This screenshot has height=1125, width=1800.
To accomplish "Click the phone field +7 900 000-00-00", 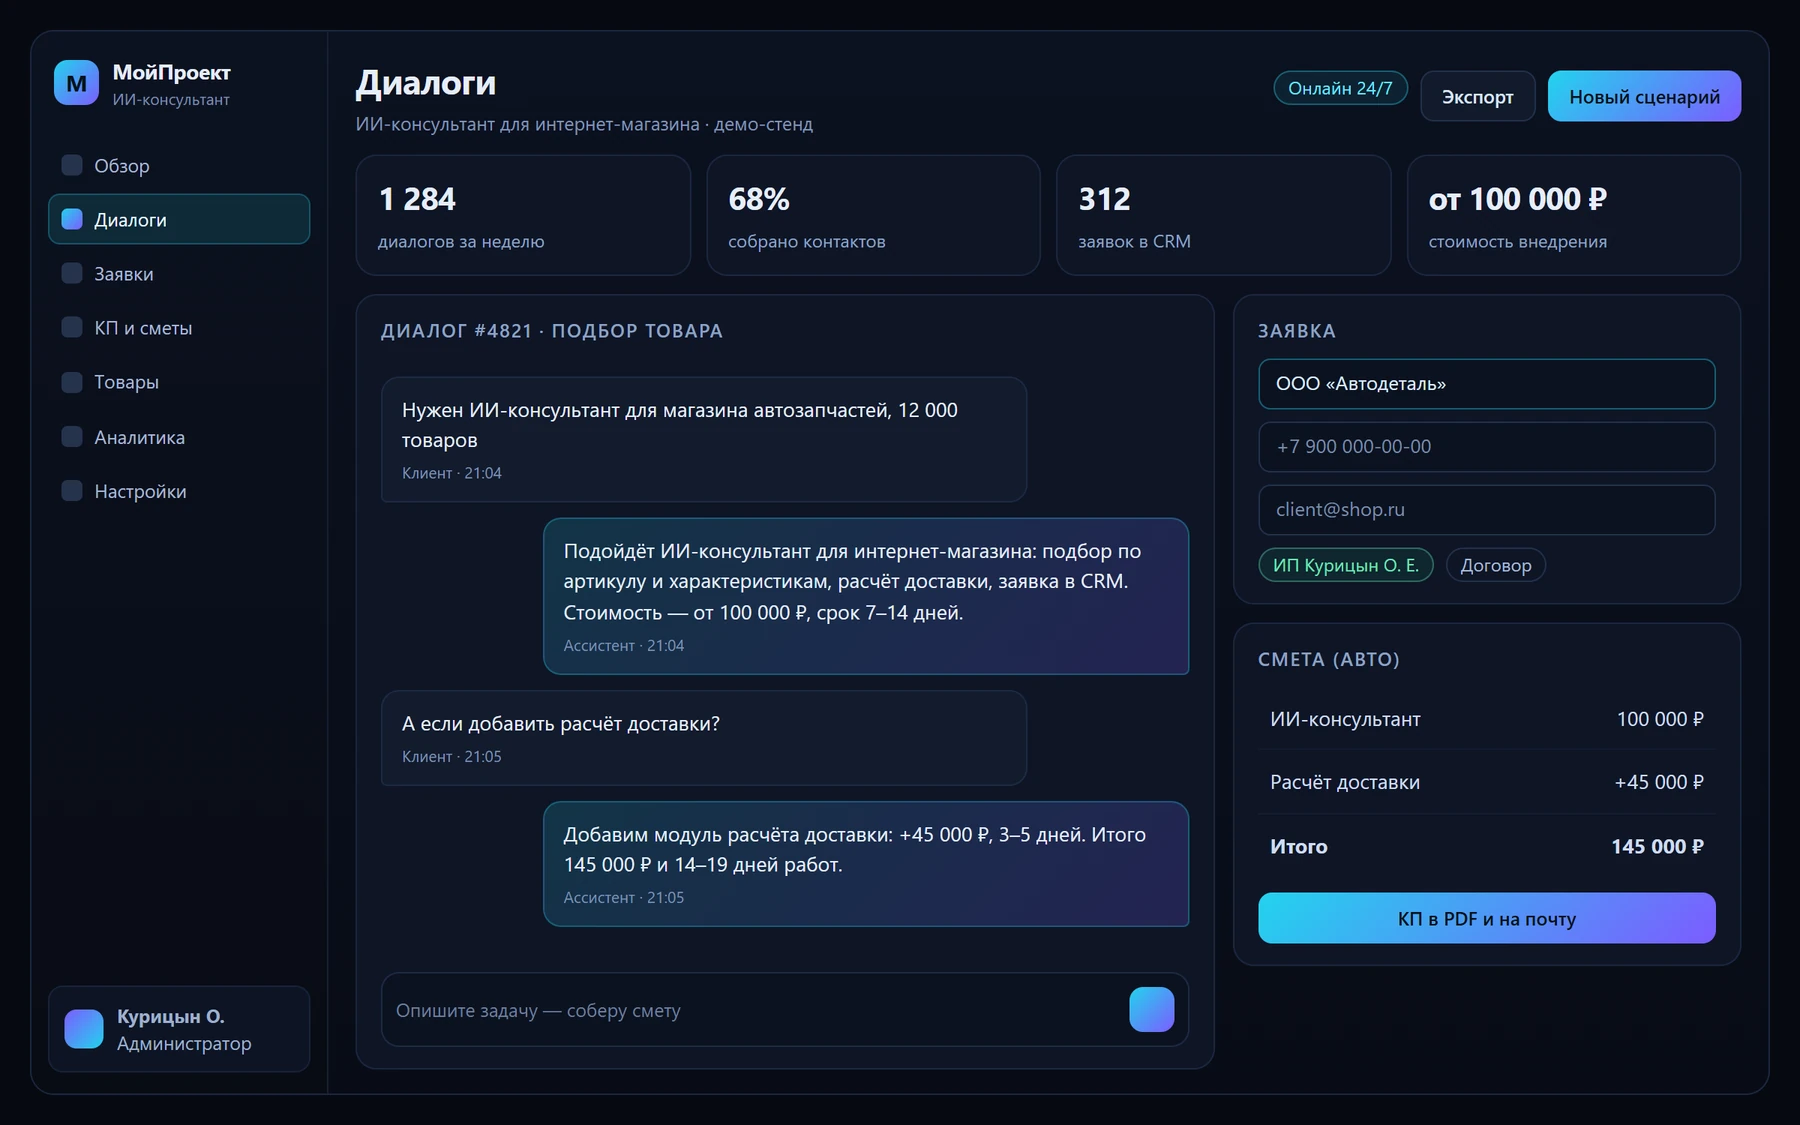I will 1487,447.
